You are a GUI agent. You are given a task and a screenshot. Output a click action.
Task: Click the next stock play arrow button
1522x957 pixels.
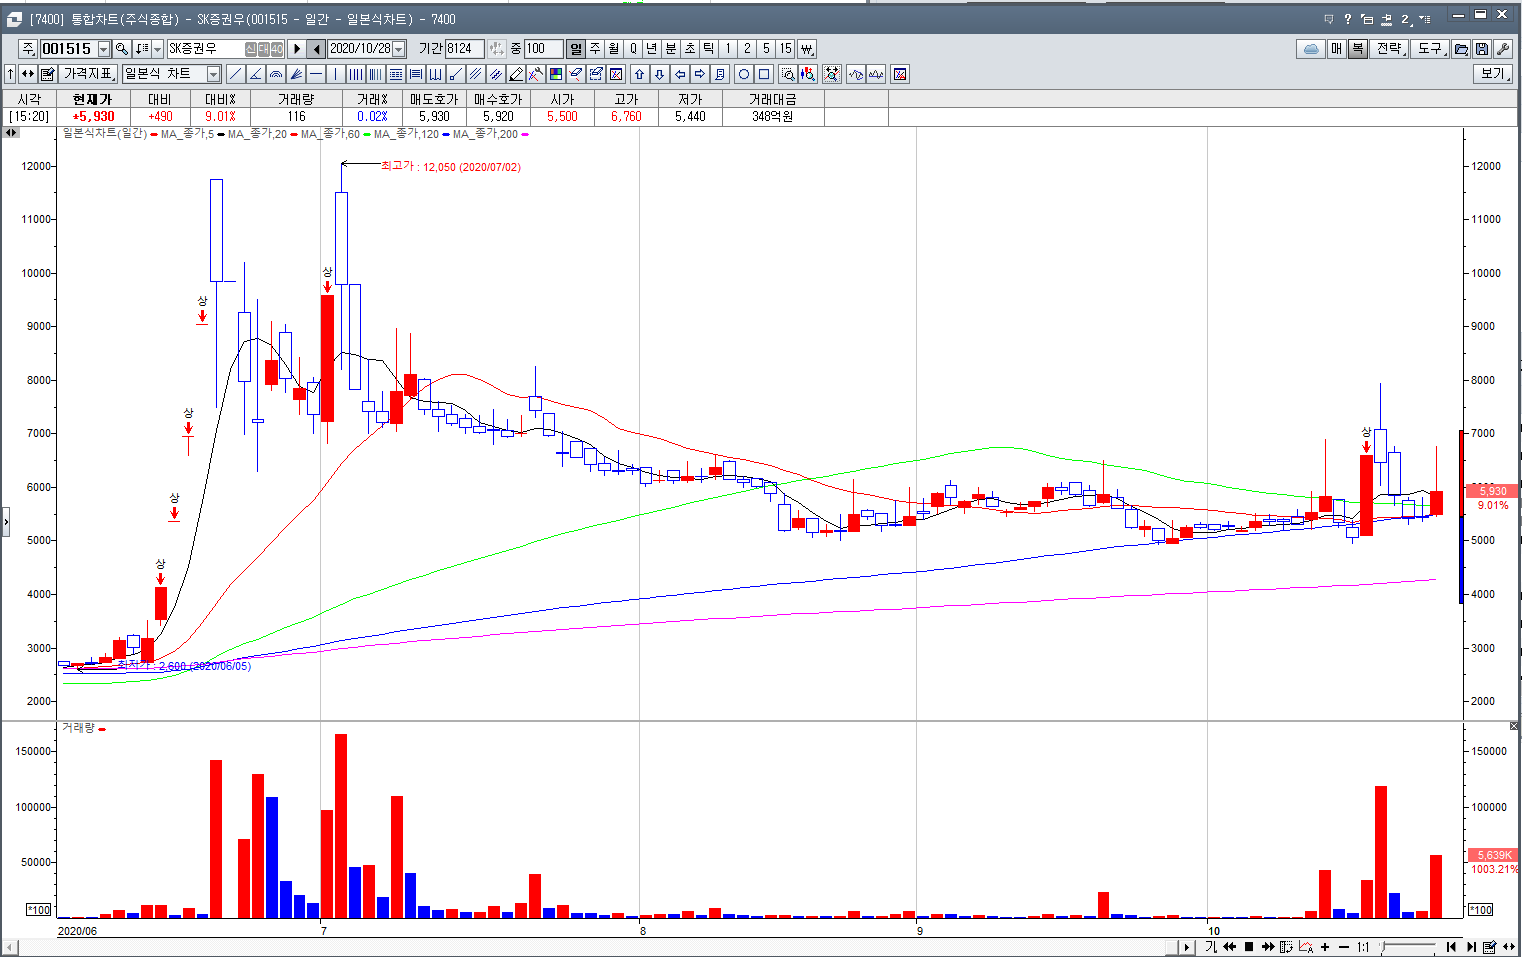click(x=297, y=49)
